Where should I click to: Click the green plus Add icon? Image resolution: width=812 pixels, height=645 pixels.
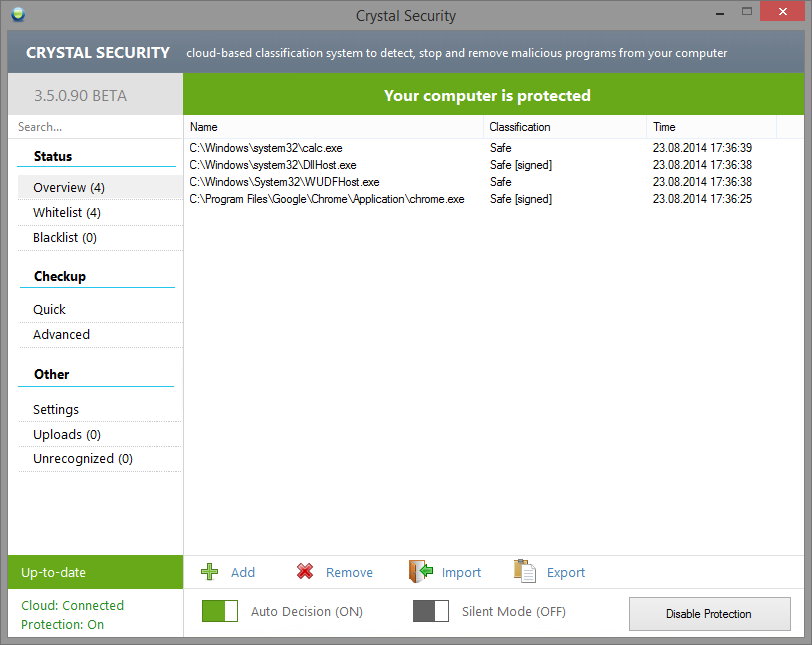pos(210,572)
